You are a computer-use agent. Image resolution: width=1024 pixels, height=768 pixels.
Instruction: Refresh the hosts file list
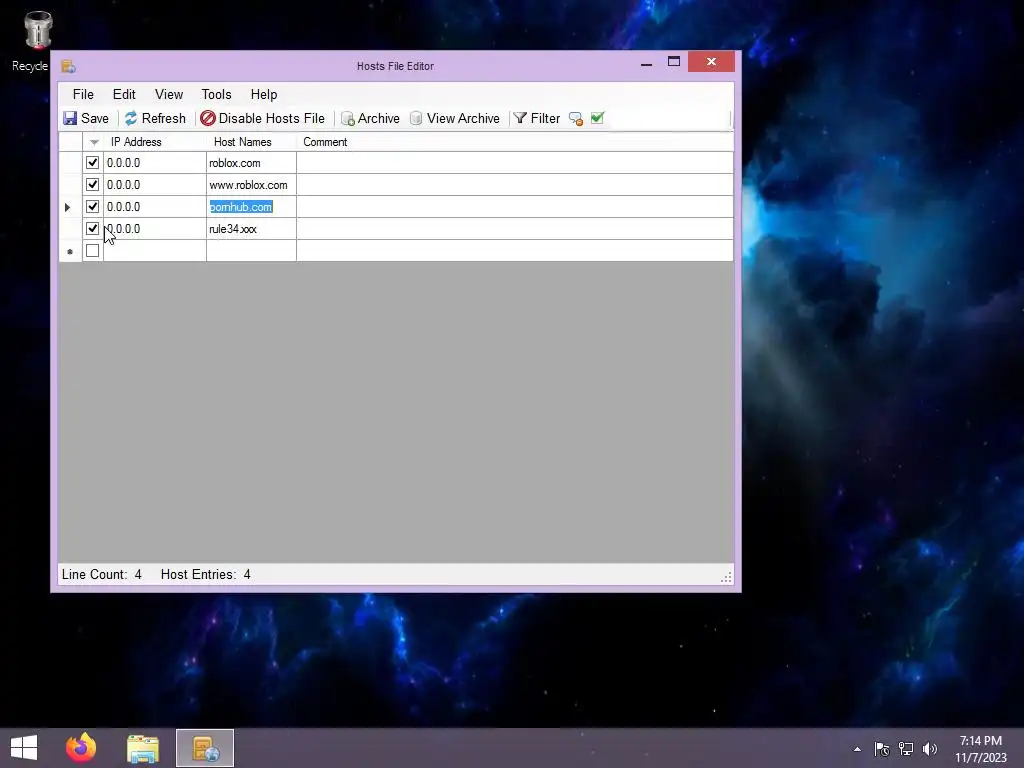click(155, 118)
